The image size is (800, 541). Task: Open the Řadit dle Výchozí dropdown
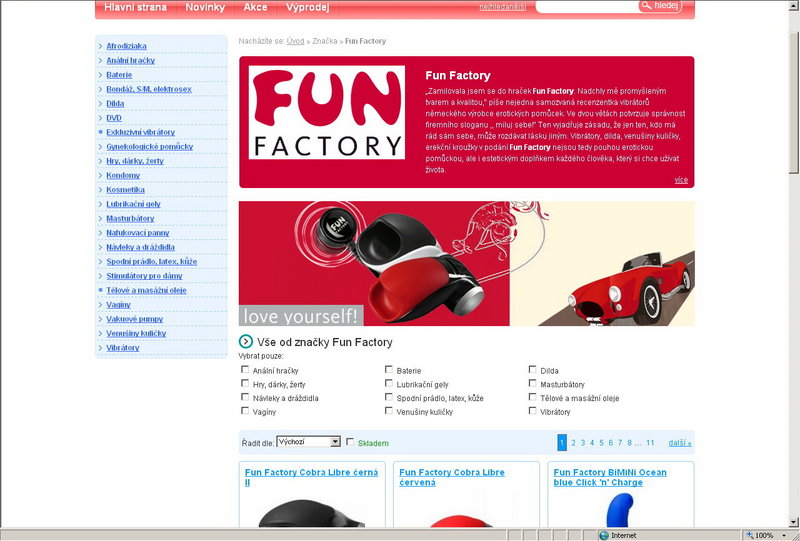click(308, 442)
